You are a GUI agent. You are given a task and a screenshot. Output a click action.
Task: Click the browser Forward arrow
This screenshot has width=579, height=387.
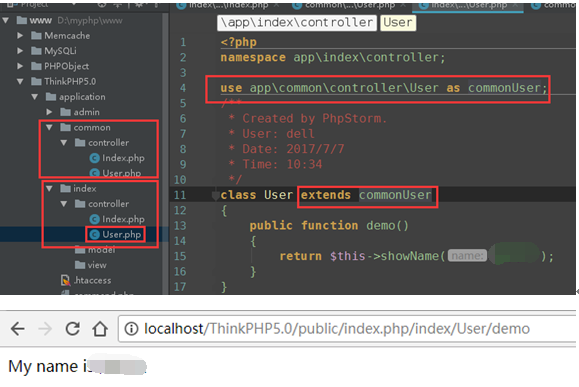pyautogui.click(x=45, y=329)
